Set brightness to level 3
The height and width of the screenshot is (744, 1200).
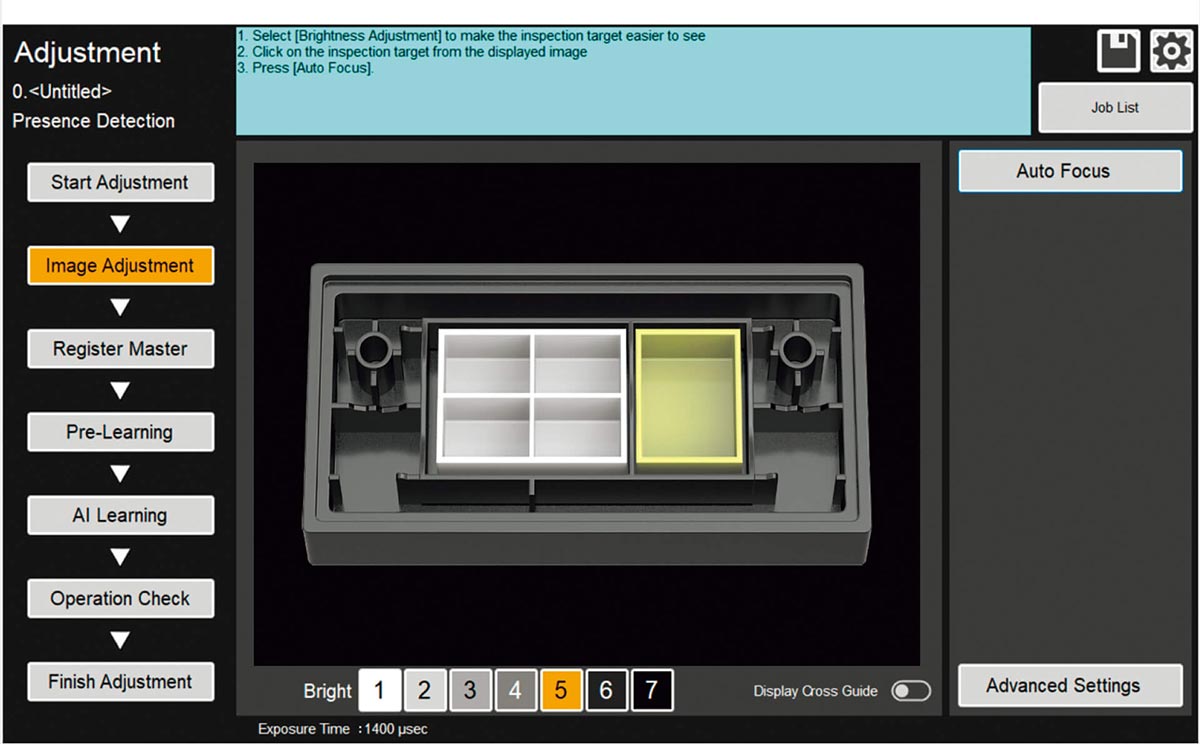pos(470,691)
